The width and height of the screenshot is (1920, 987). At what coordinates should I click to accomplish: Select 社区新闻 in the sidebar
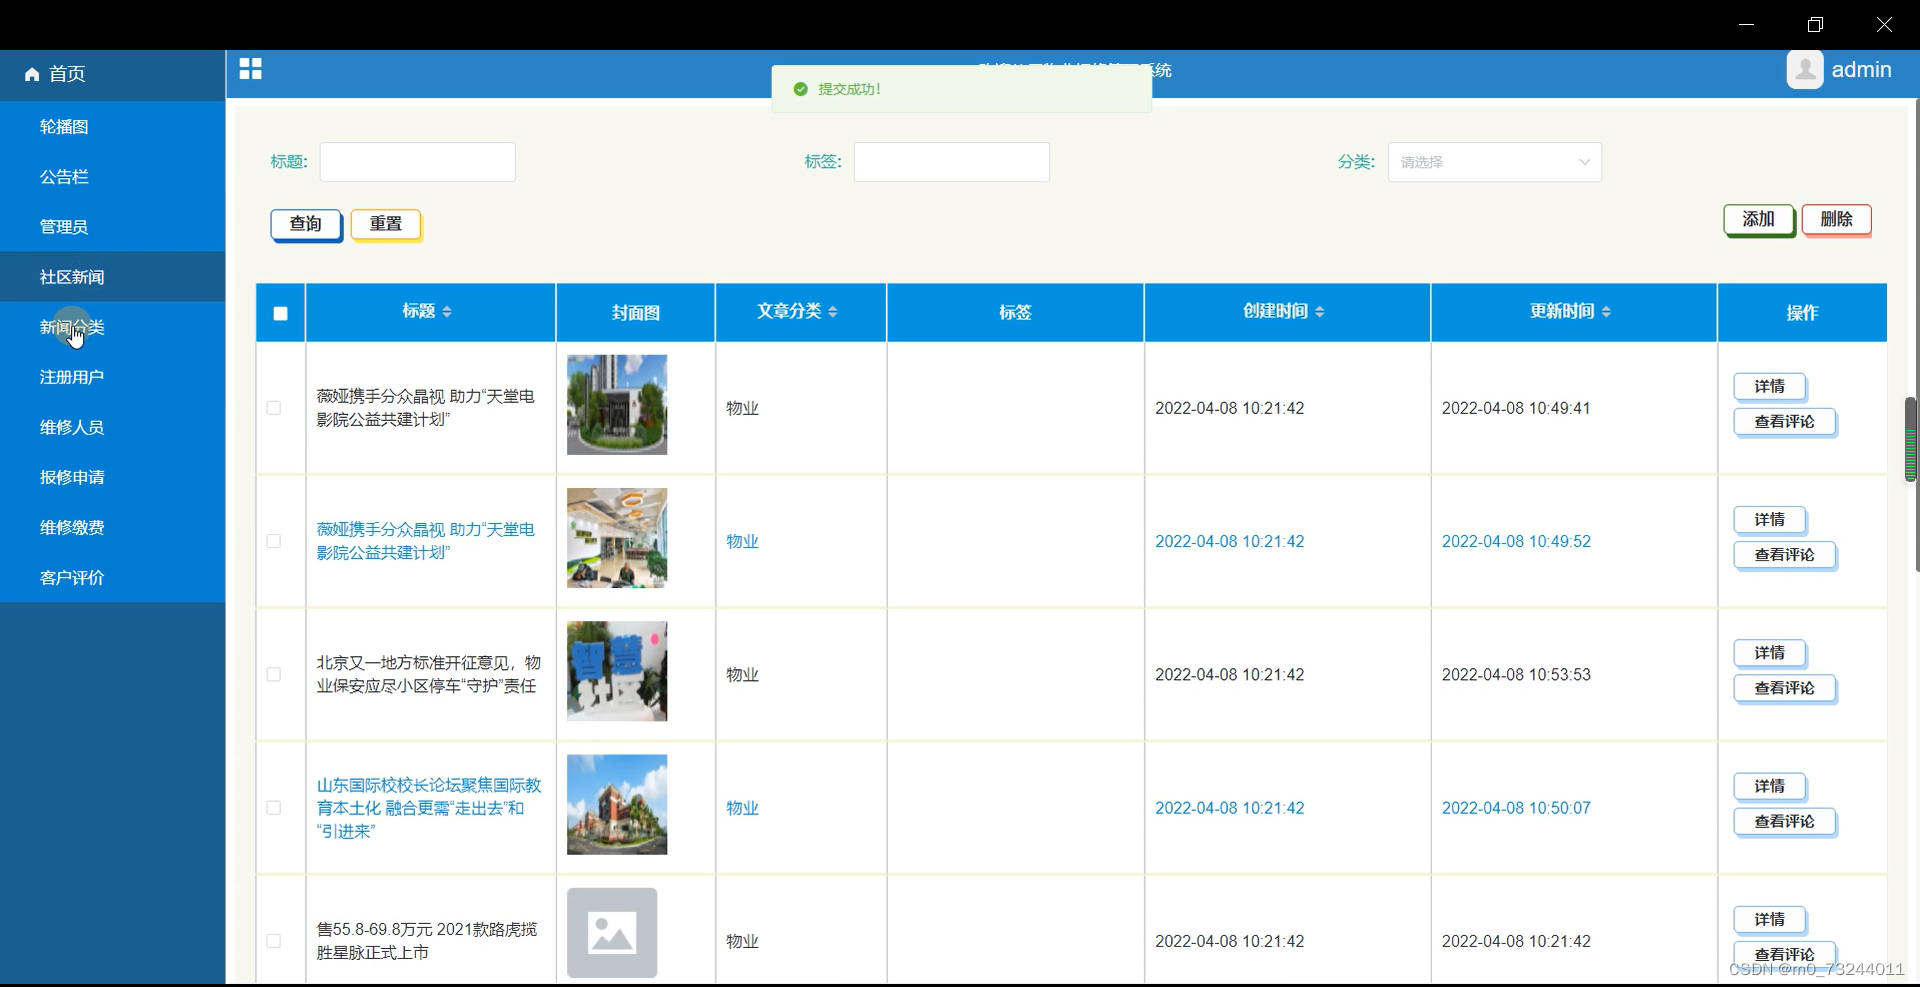coord(71,277)
